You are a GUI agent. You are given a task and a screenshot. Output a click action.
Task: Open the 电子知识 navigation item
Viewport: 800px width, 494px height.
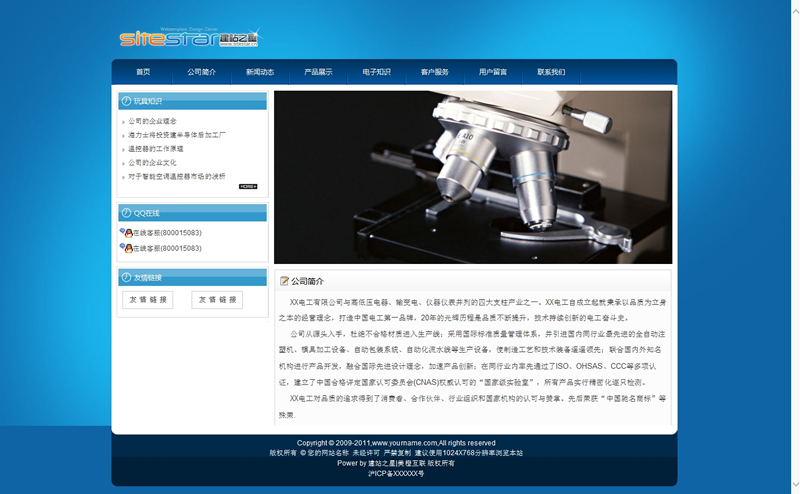[376, 72]
